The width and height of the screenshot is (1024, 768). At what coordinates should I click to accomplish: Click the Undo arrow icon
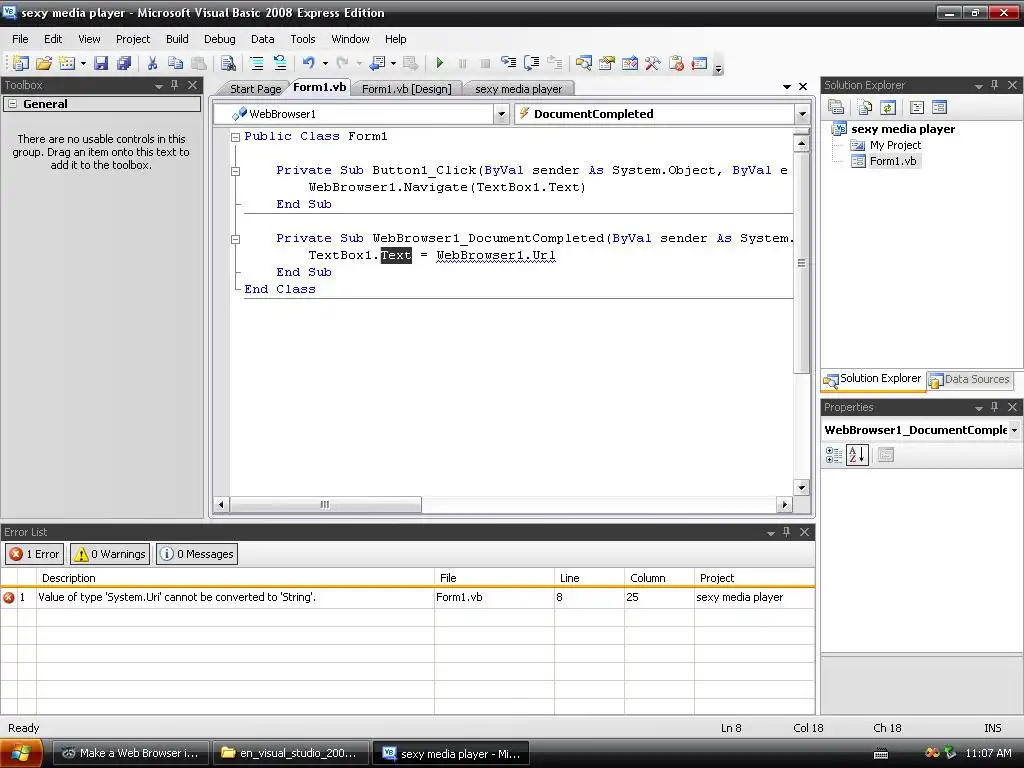pos(308,63)
